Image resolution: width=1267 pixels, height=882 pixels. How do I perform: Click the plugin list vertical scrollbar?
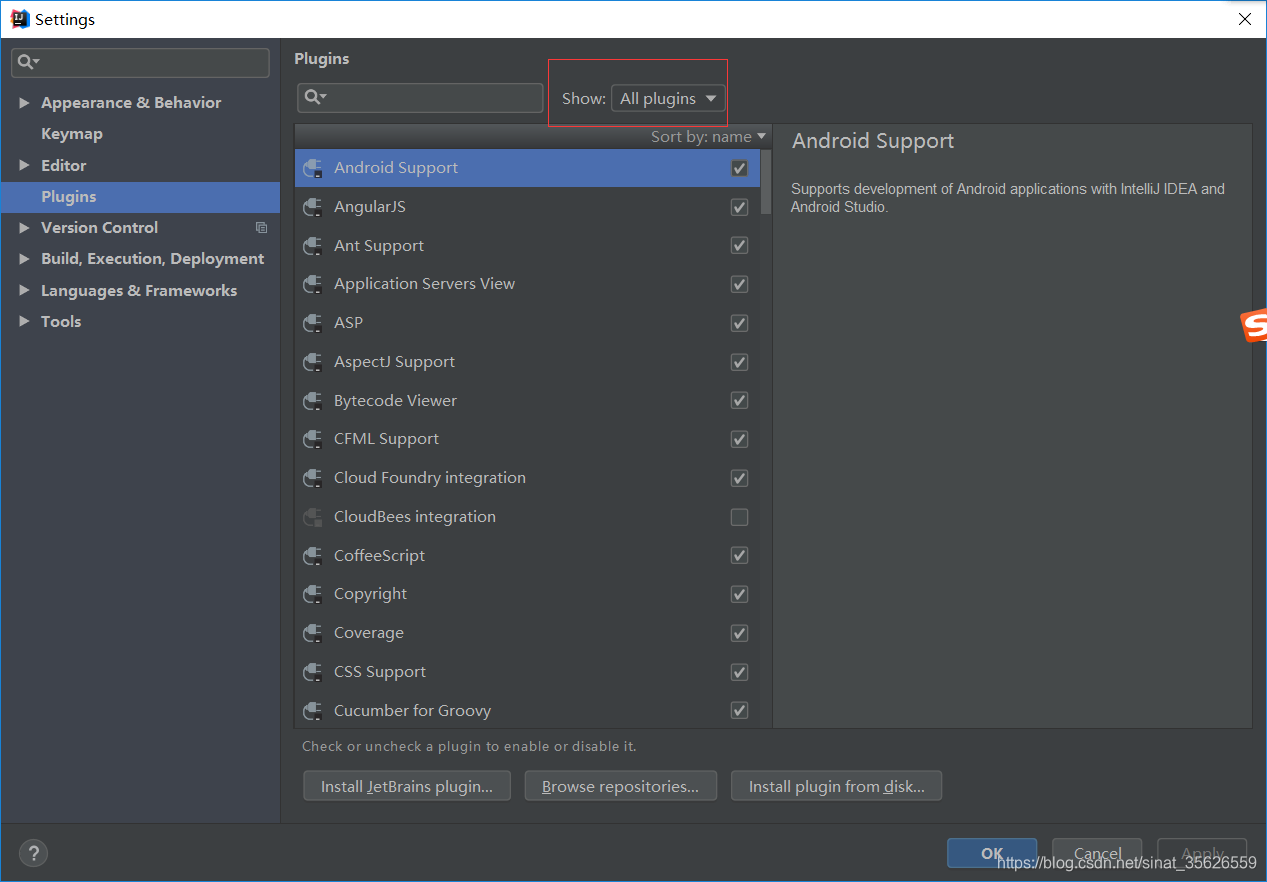pos(766,182)
